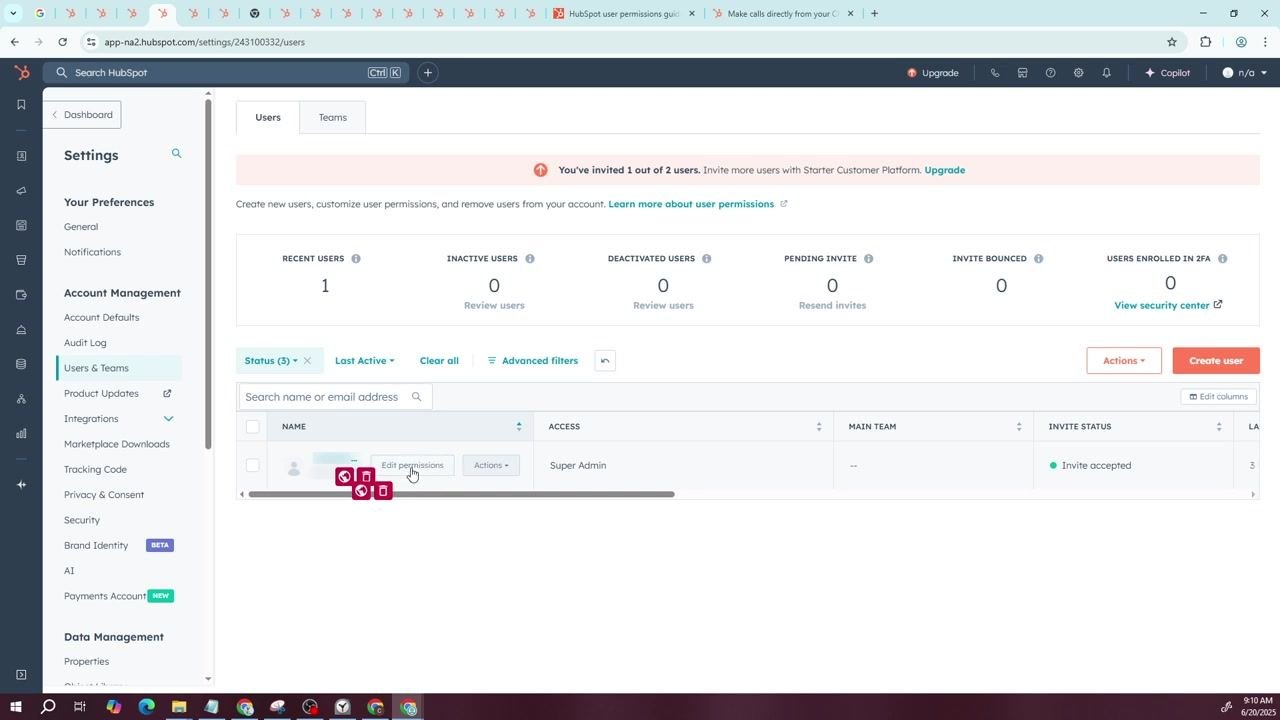Click Edit permissions for the user

412,465
